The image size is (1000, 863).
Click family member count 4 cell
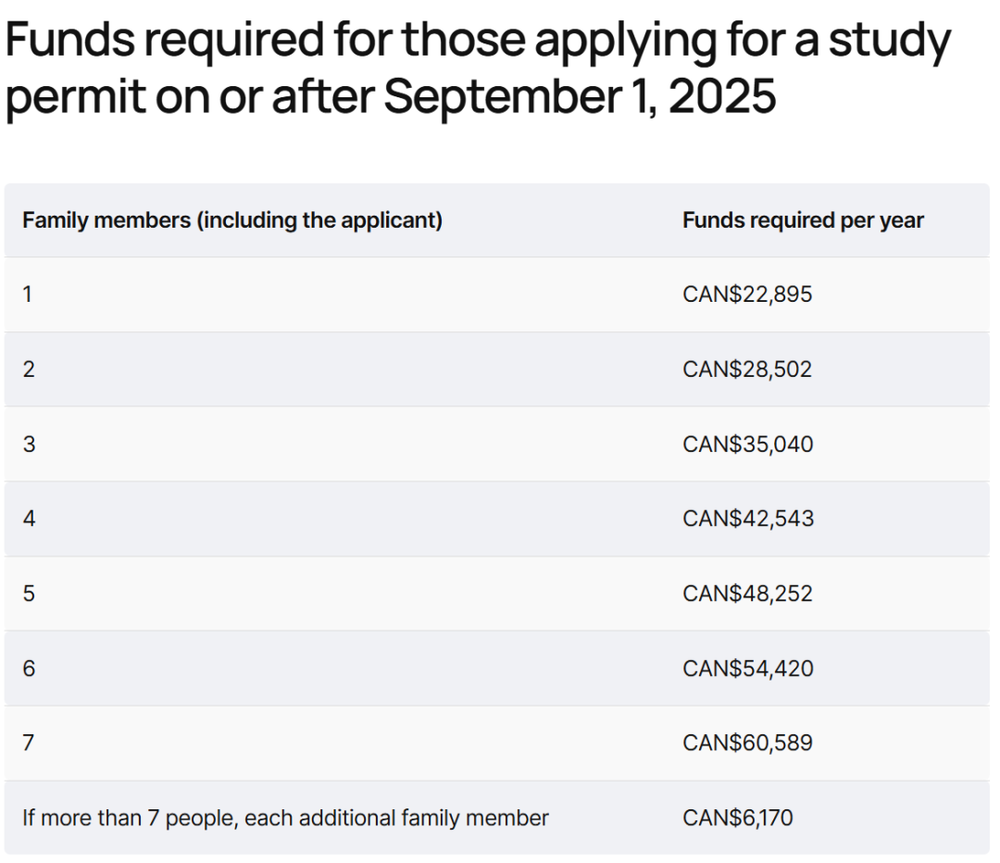click(x=29, y=519)
